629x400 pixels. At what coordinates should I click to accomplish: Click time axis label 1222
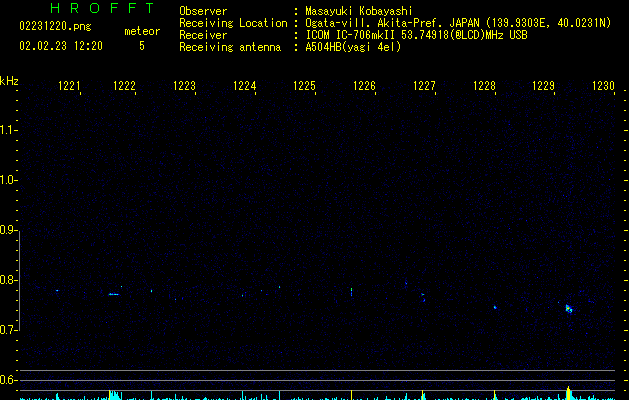[x=124, y=85]
